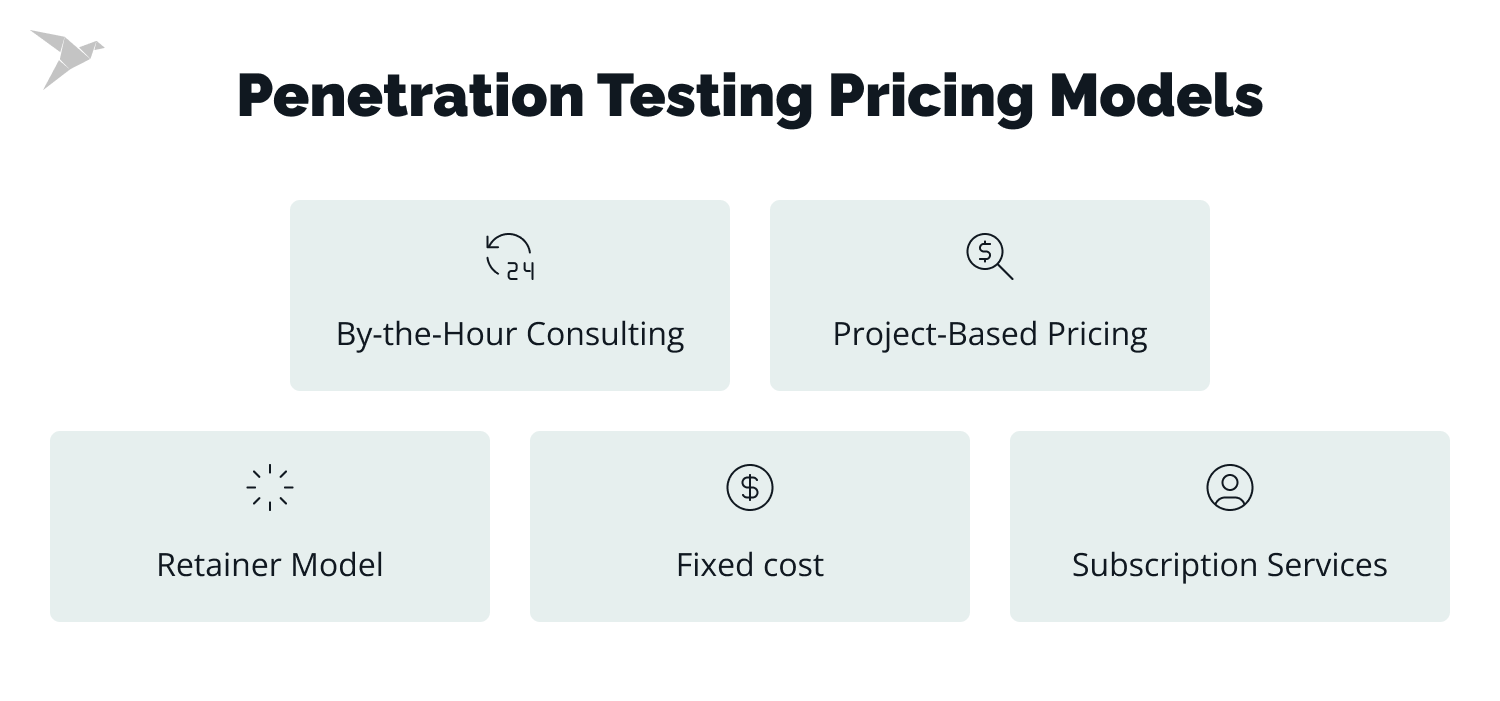Click the circled dollar Fixed cost icon
This screenshot has height=701, width=1500.
click(x=750, y=488)
